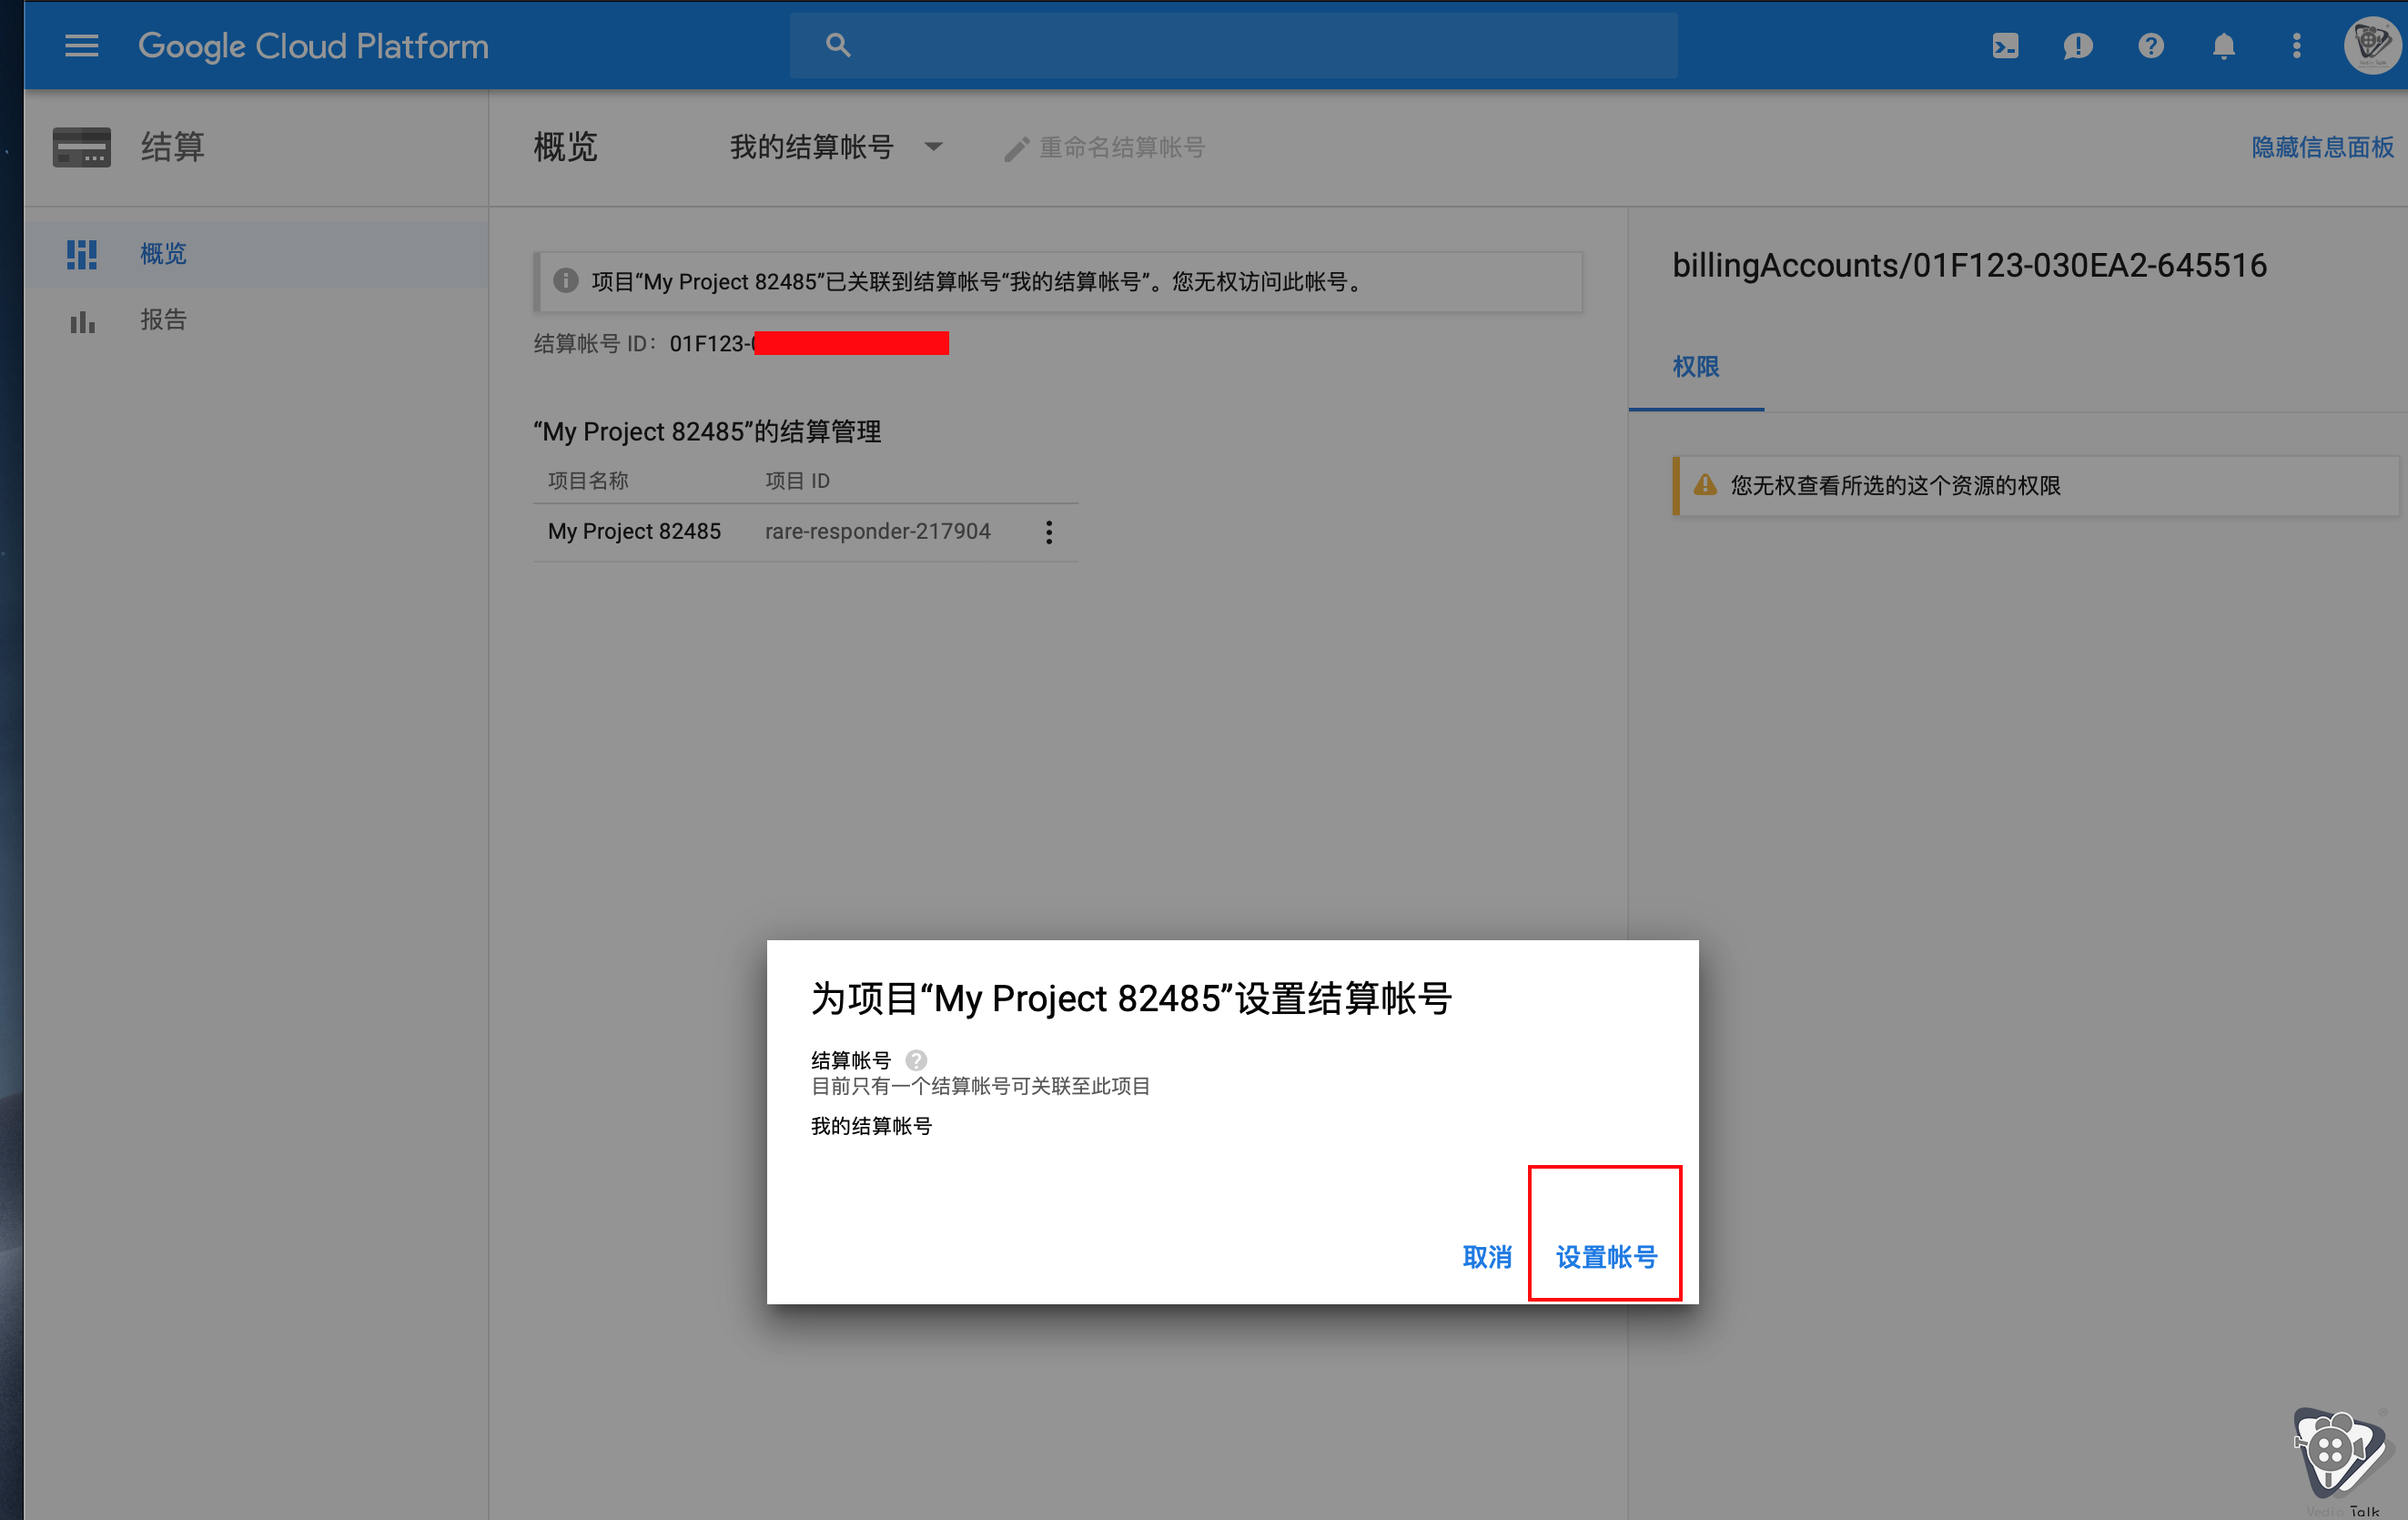Click the Google Cloud Platform logo
The image size is (2408, 1520).
point(313,46)
